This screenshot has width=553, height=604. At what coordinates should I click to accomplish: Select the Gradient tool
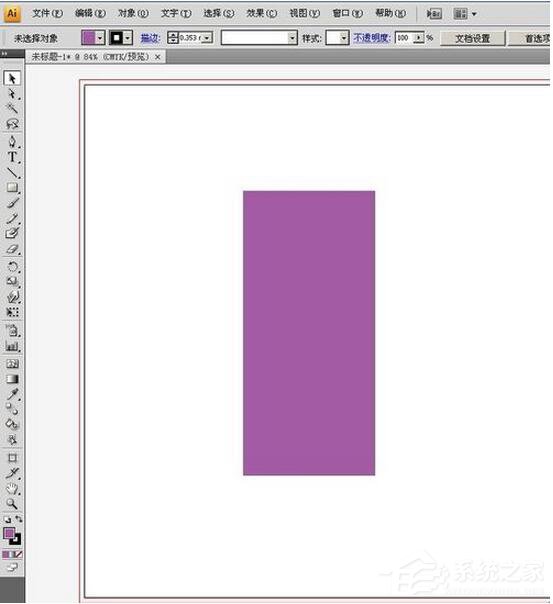click(12, 379)
